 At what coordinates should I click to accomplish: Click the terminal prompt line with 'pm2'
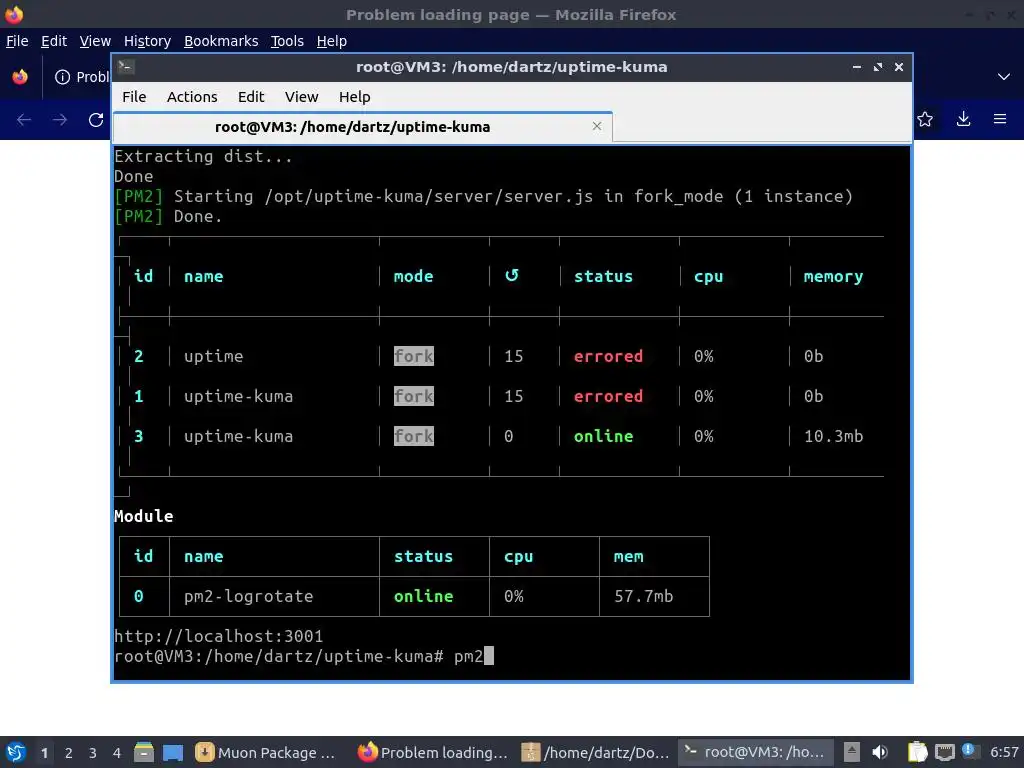coord(304,656)
